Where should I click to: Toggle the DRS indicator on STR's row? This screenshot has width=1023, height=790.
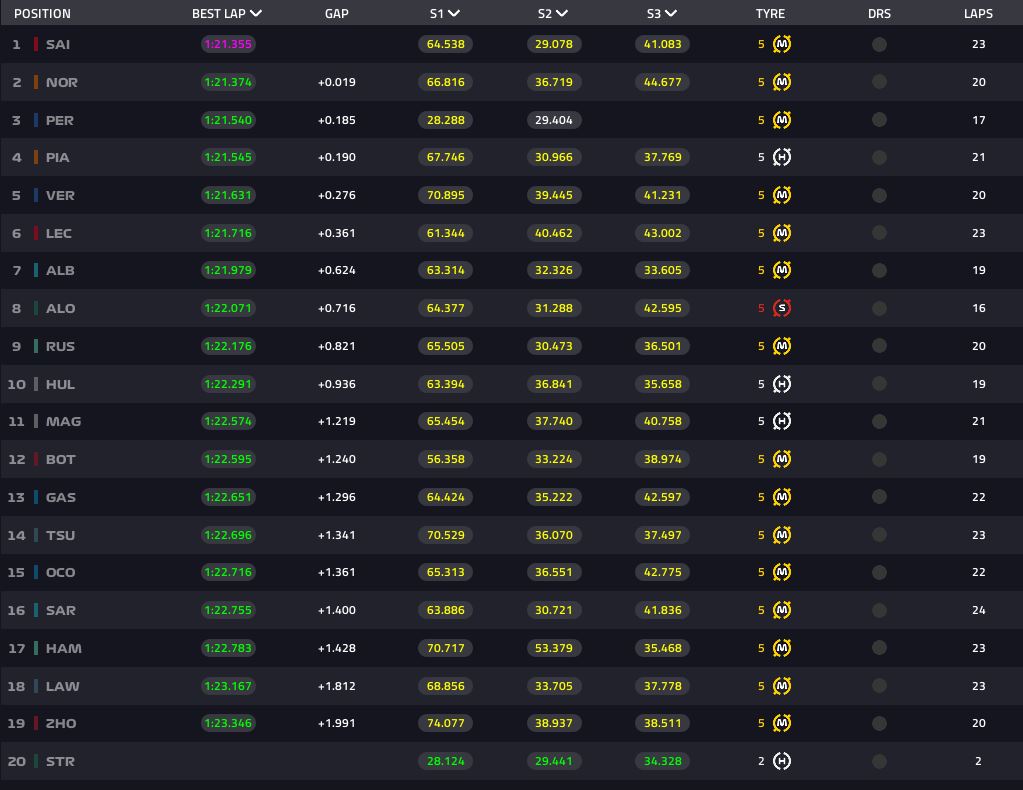pos(879,761)
